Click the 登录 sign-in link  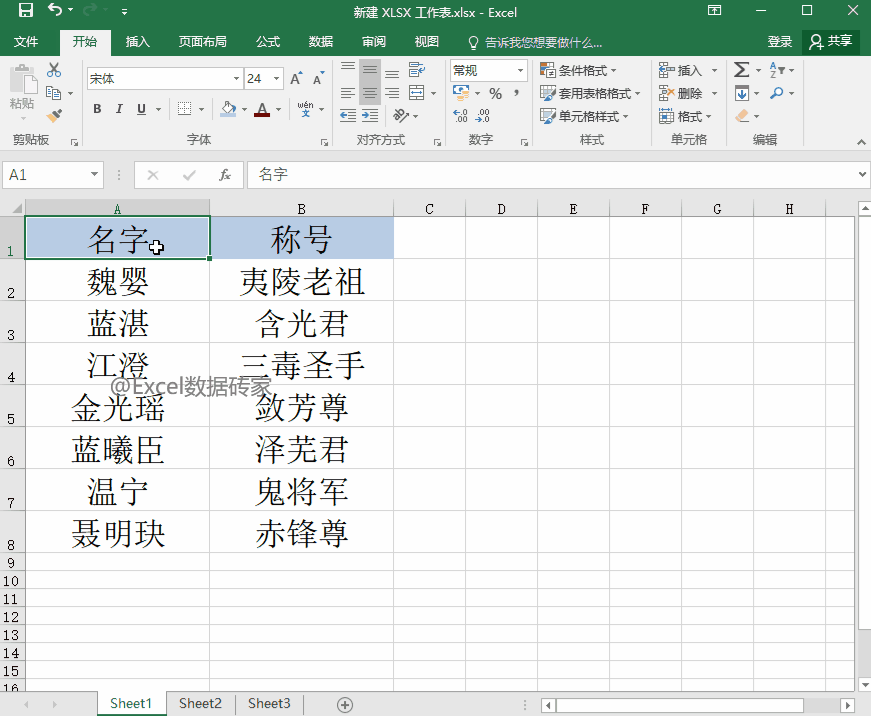[779, 42]
